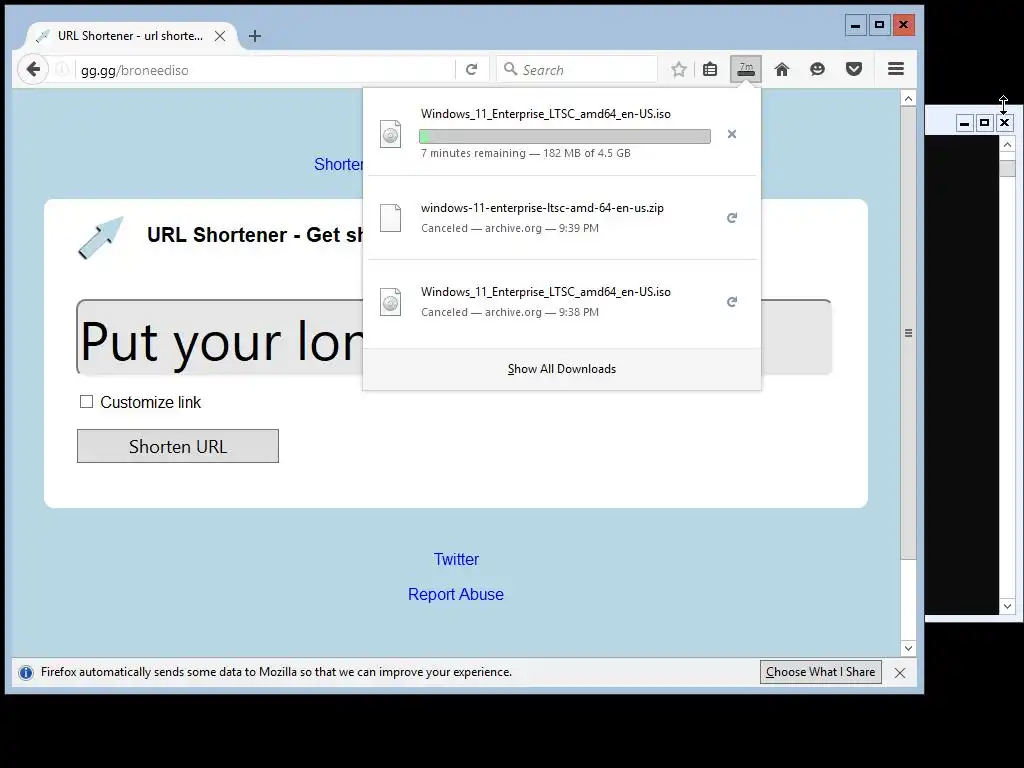Click the page scrollbar down arrow

(x=908, y=648)
